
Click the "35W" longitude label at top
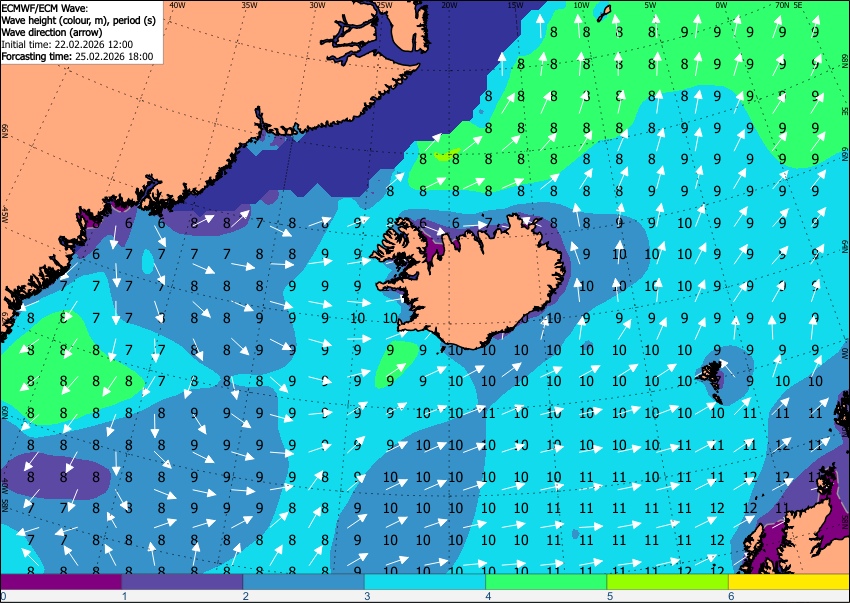[x=249, y=5]
